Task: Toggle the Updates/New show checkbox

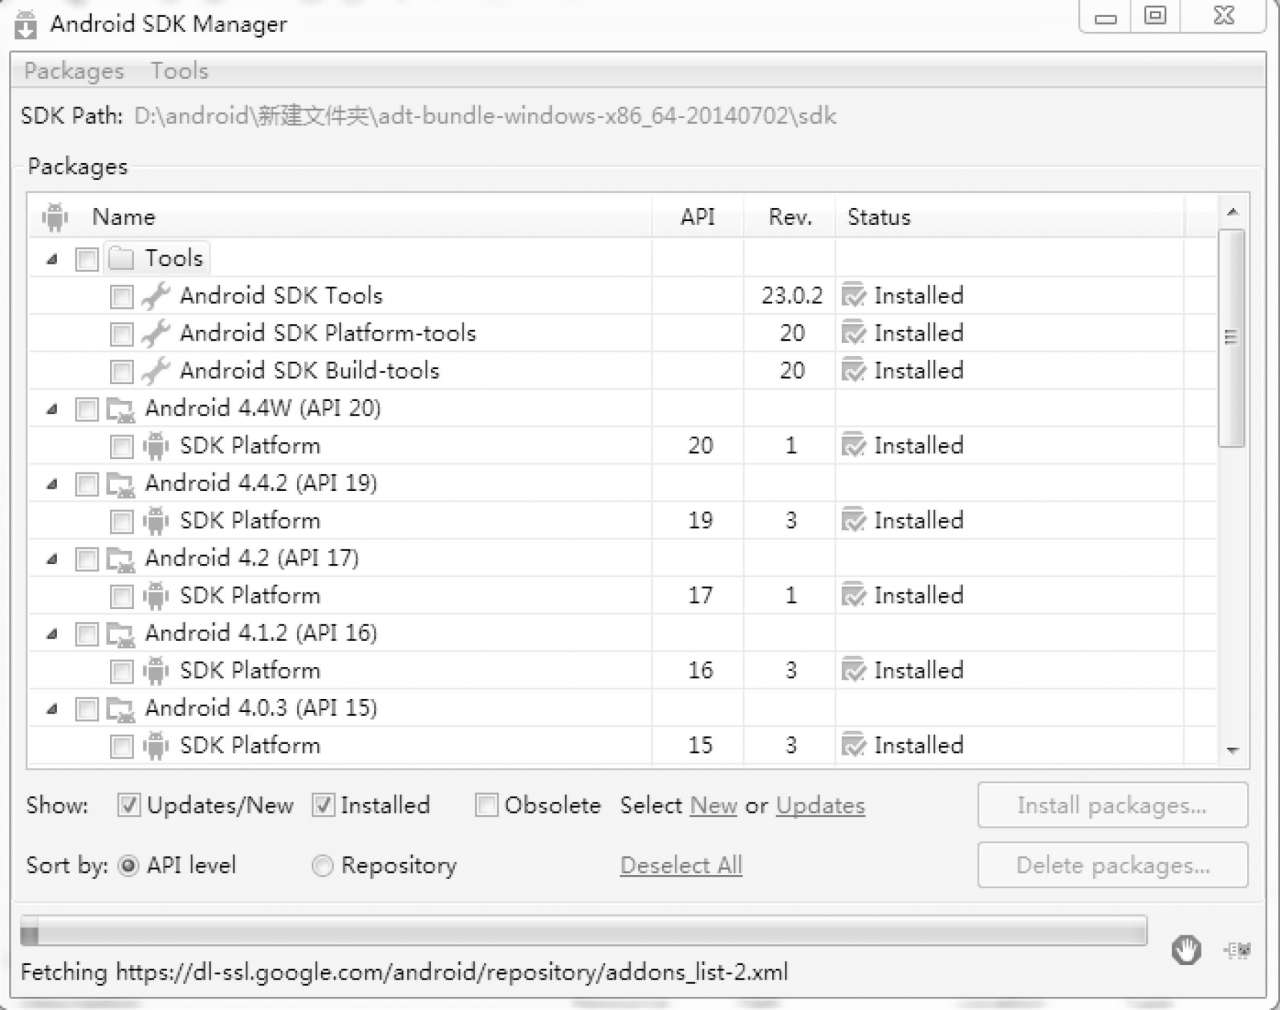Action: point(129,805)
